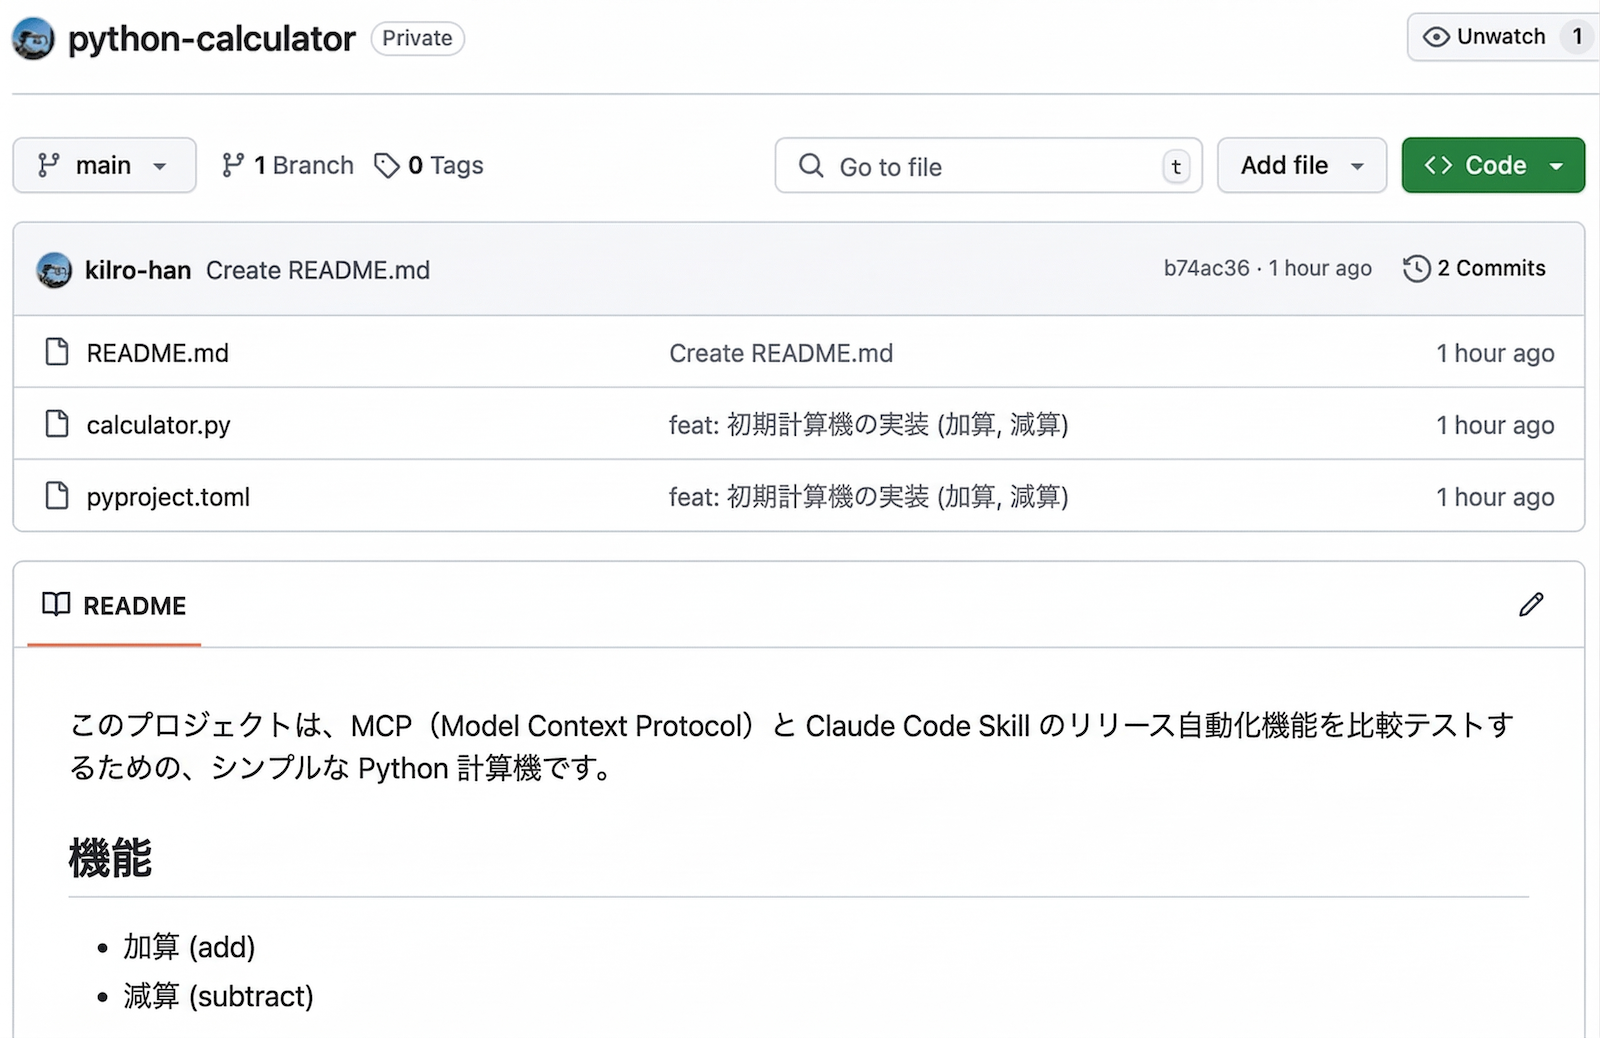Click the eye icon inside the Unwatch button

(1437, 36)
